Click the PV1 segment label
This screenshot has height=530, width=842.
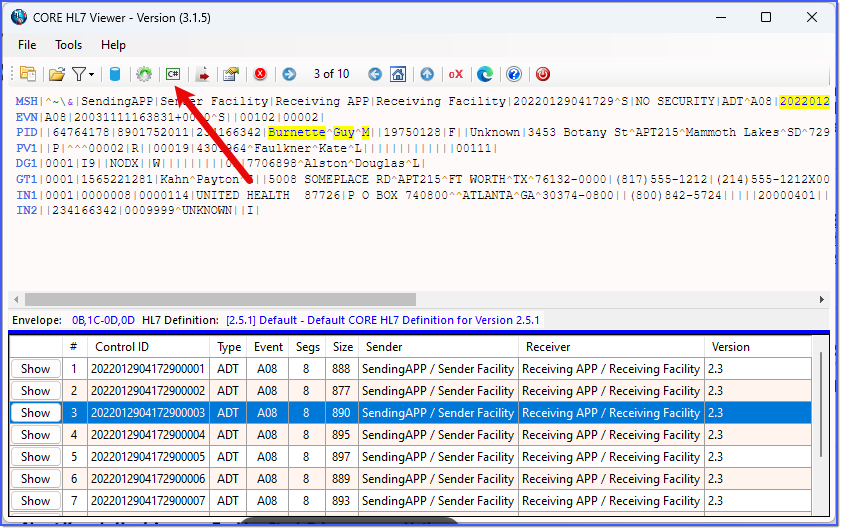point(26,148)
